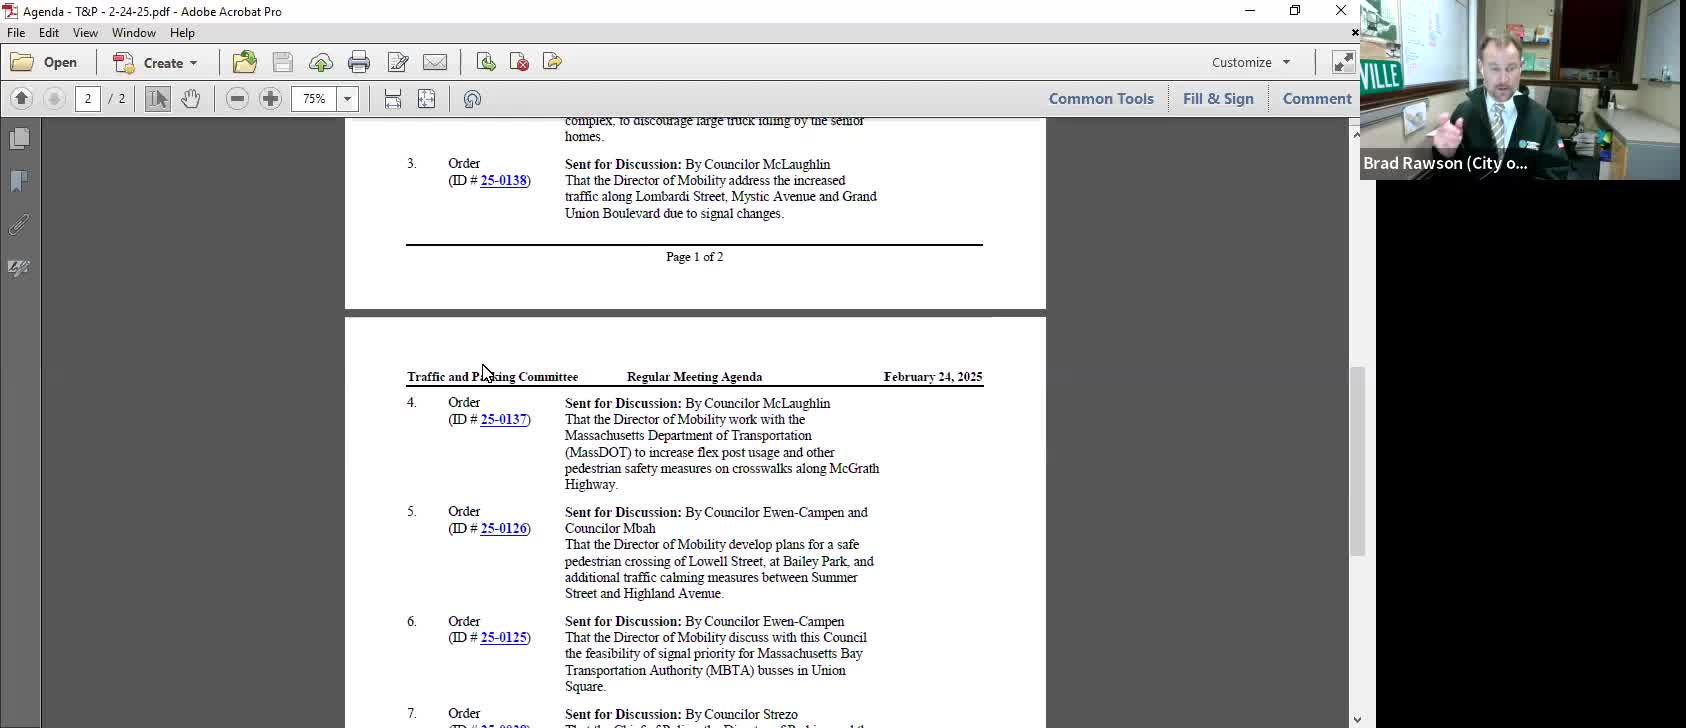
Task: Click the vertical scrollbar thumb
Action: (1357, 461)
